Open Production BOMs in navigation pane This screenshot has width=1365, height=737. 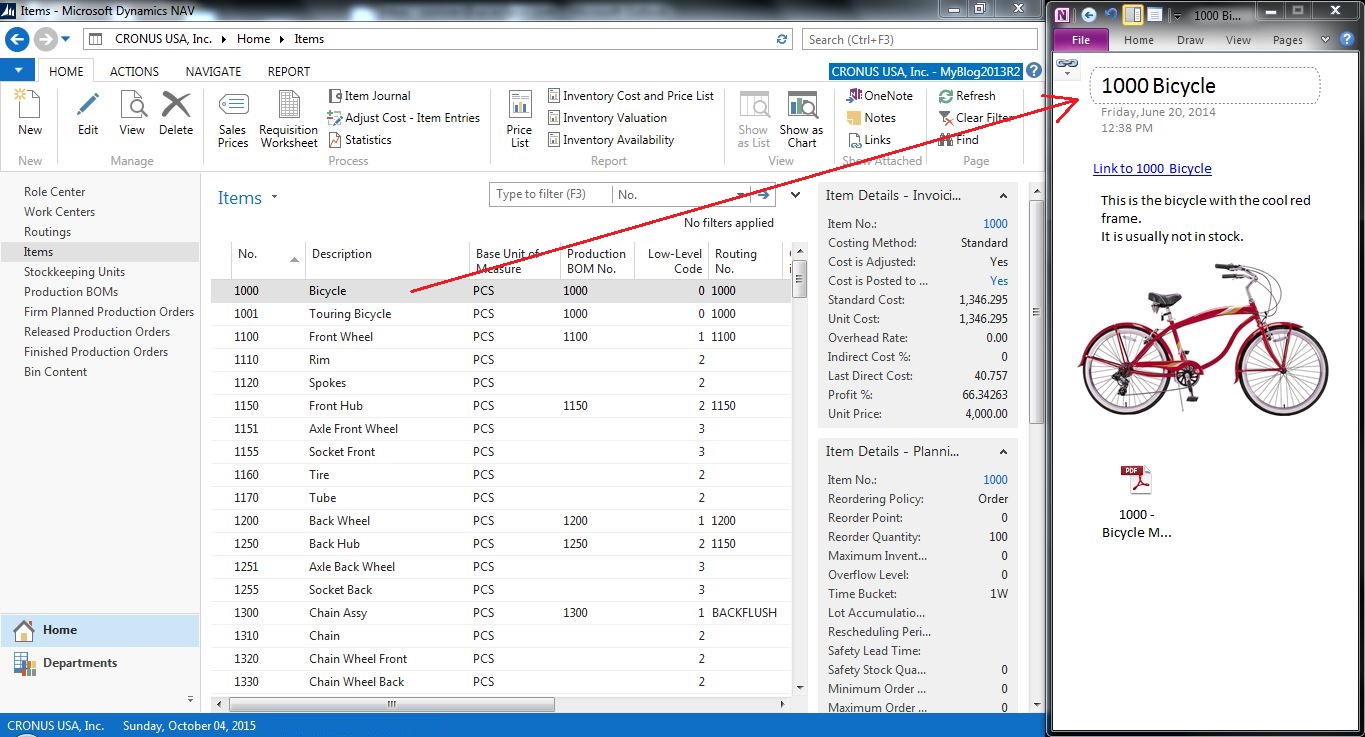71,292
